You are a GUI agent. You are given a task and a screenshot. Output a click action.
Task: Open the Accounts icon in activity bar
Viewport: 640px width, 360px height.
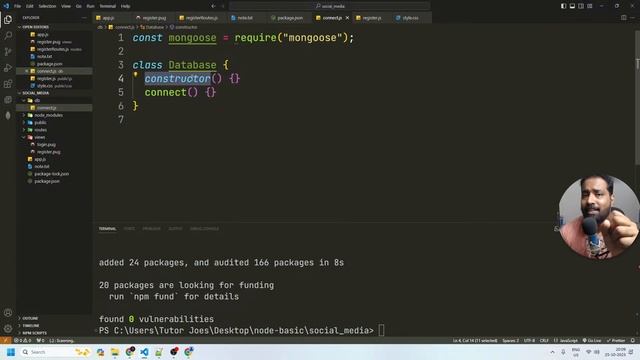(x=8, y=313)
